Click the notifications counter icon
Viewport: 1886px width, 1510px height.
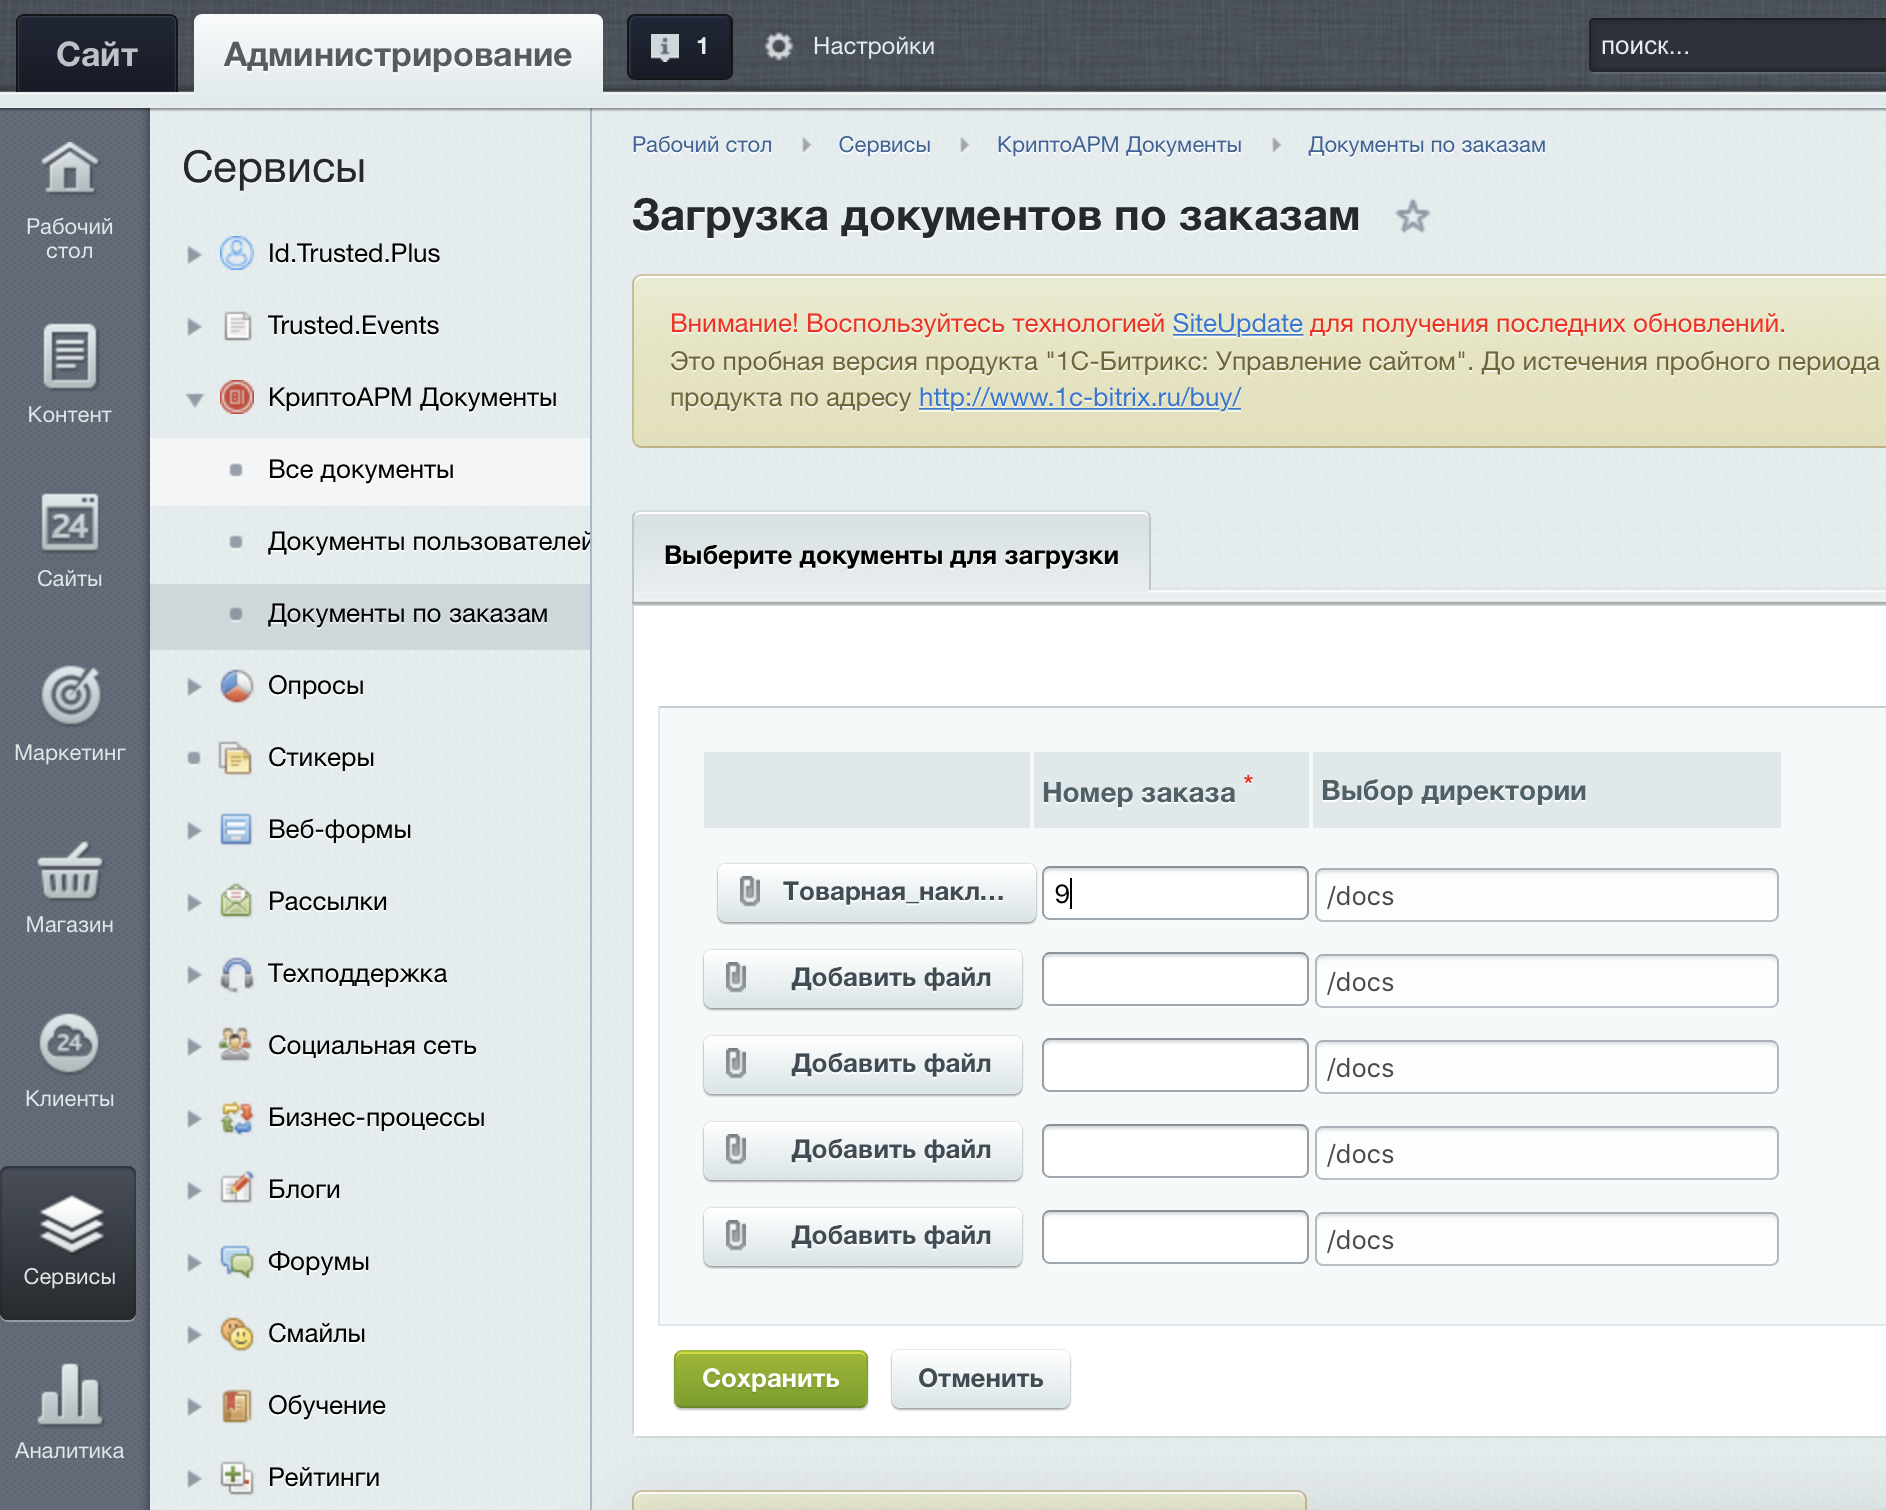[679, 45]
